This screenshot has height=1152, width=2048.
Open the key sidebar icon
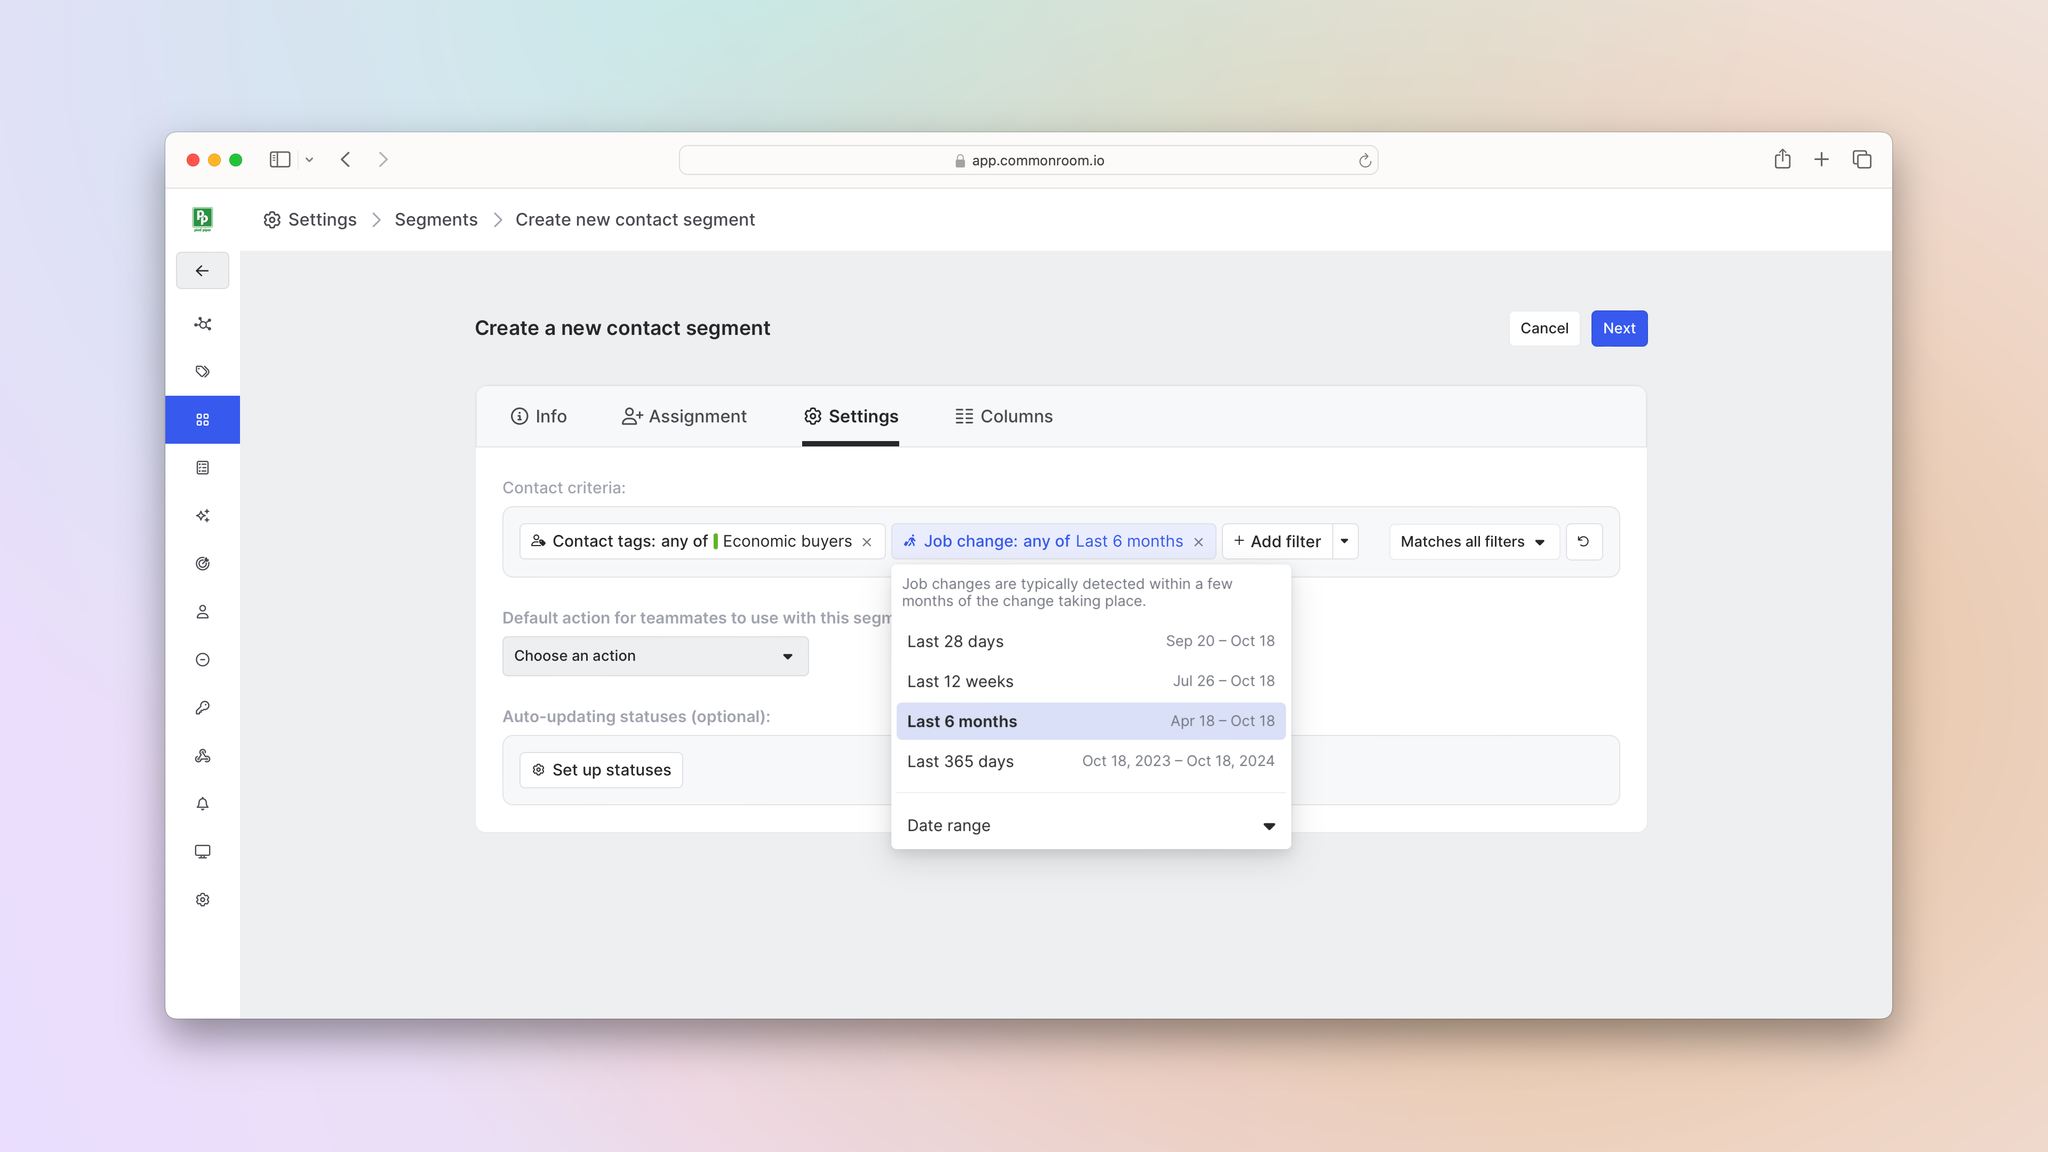click(x=202, y=708)
